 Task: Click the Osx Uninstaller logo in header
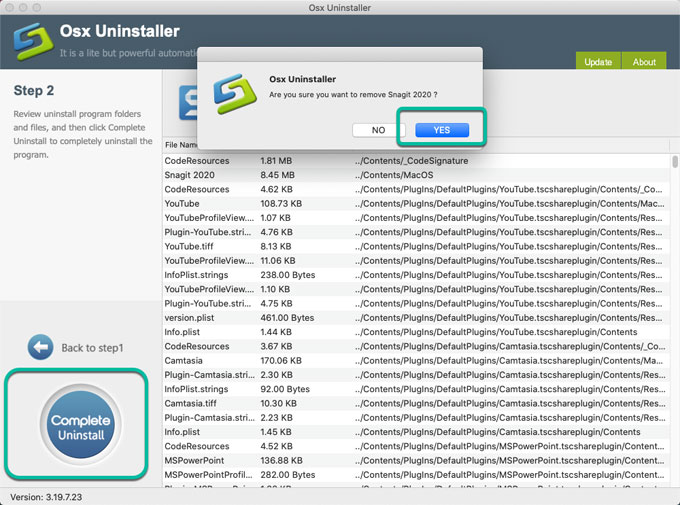click(x=33, y=41)
